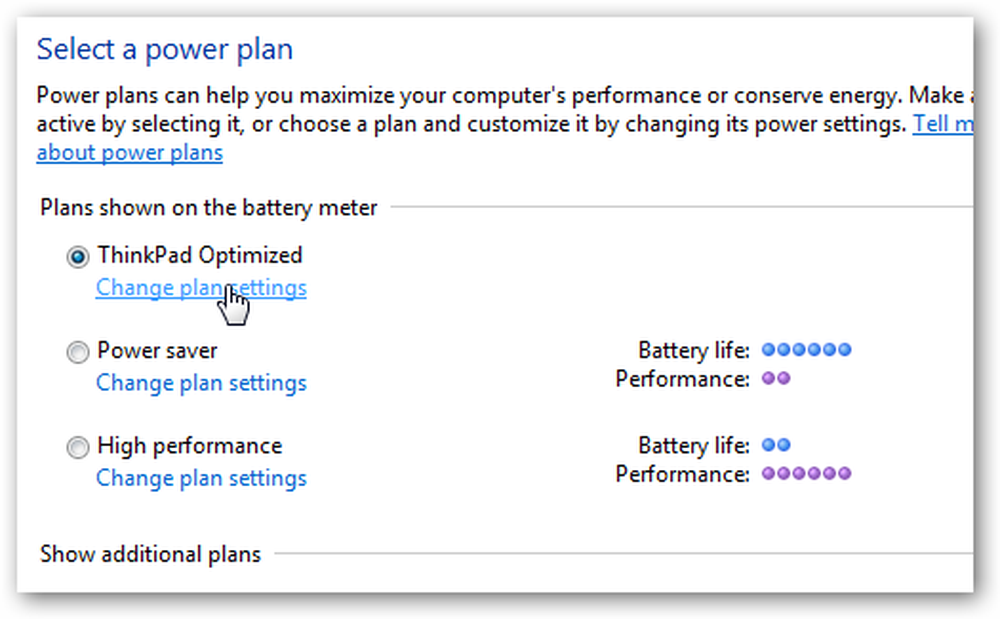1000x619 pixels.
Task: Click the 'Tell m' link text
Action: pos(943,123)
